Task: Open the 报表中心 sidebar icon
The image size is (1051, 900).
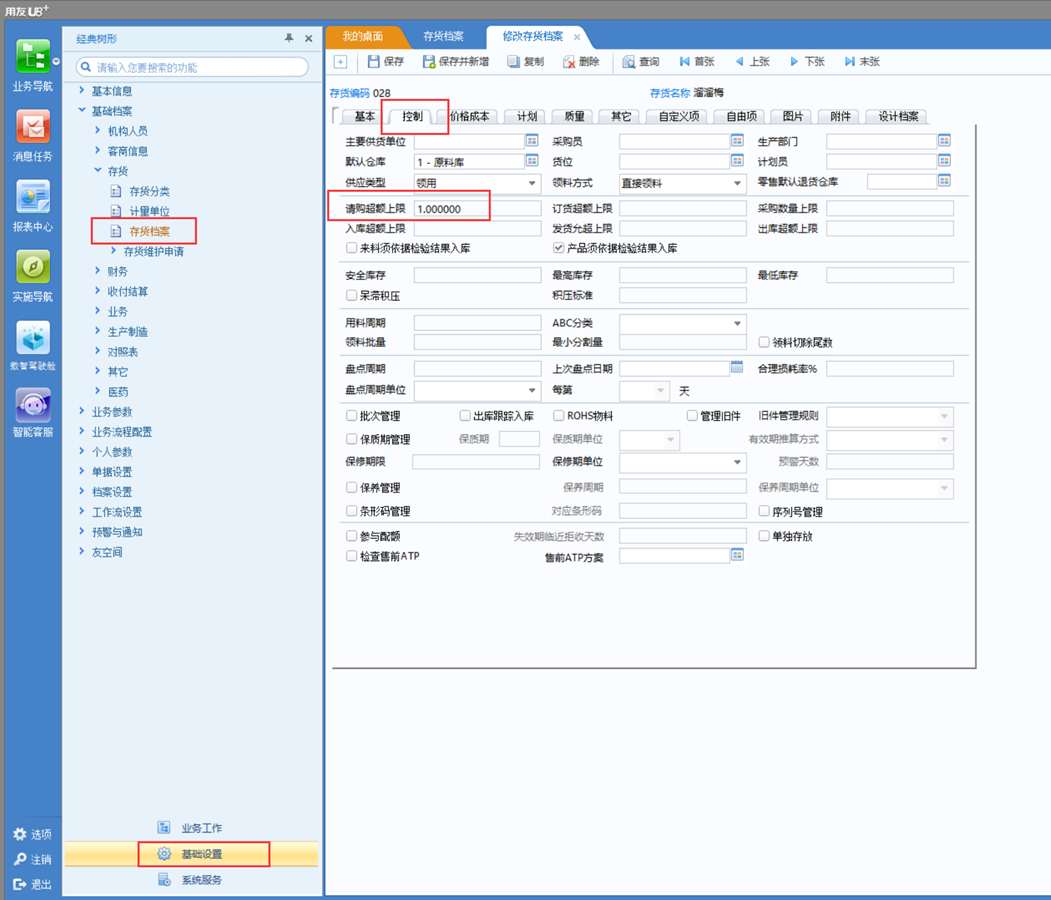Action: click(33, 197)
